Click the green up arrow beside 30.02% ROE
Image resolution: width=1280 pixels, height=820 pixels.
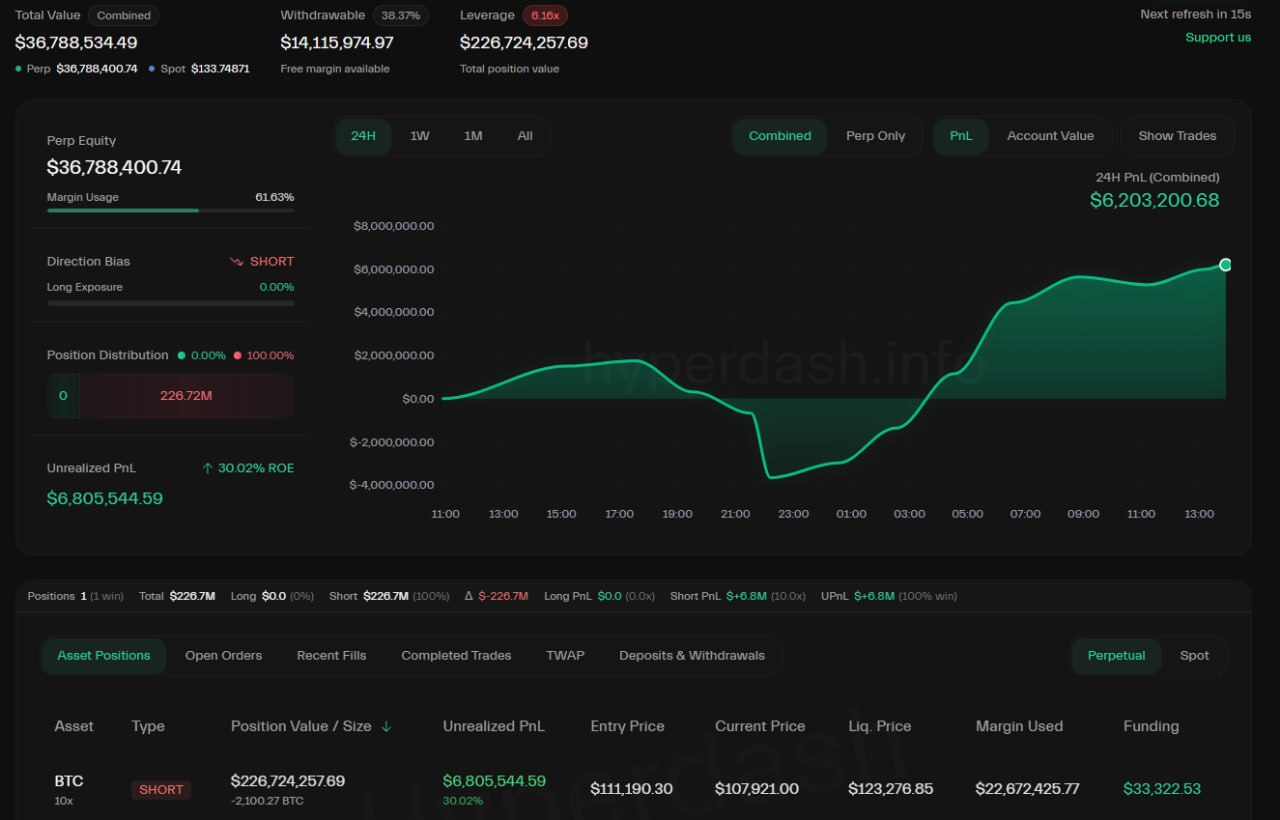tap(208, 468)
